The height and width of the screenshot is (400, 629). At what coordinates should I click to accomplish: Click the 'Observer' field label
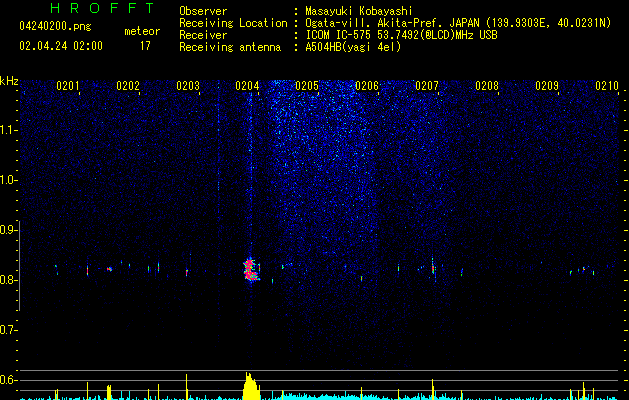point(203,11)
